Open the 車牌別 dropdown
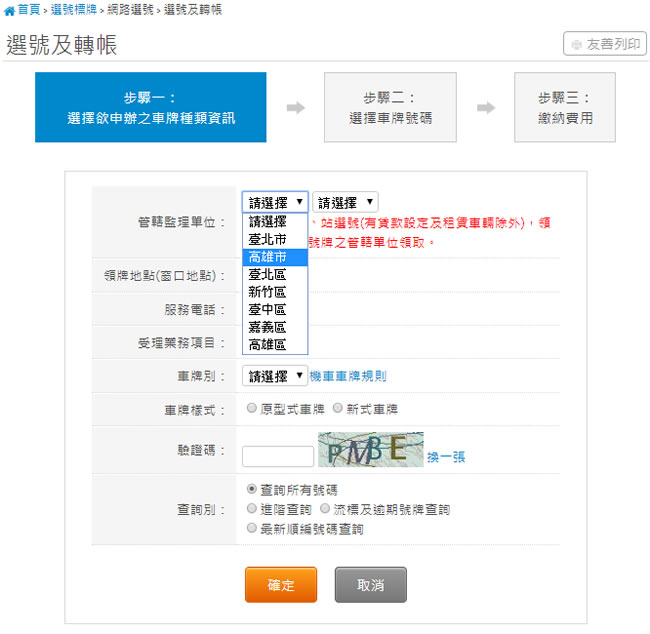Screen dimensions: 650x634 274,376
